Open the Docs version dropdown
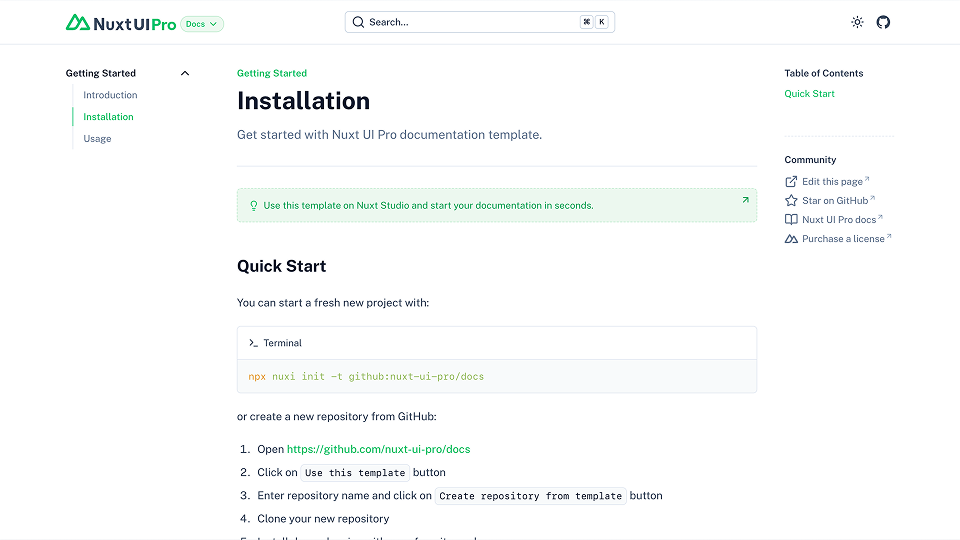 coord(202,23)
